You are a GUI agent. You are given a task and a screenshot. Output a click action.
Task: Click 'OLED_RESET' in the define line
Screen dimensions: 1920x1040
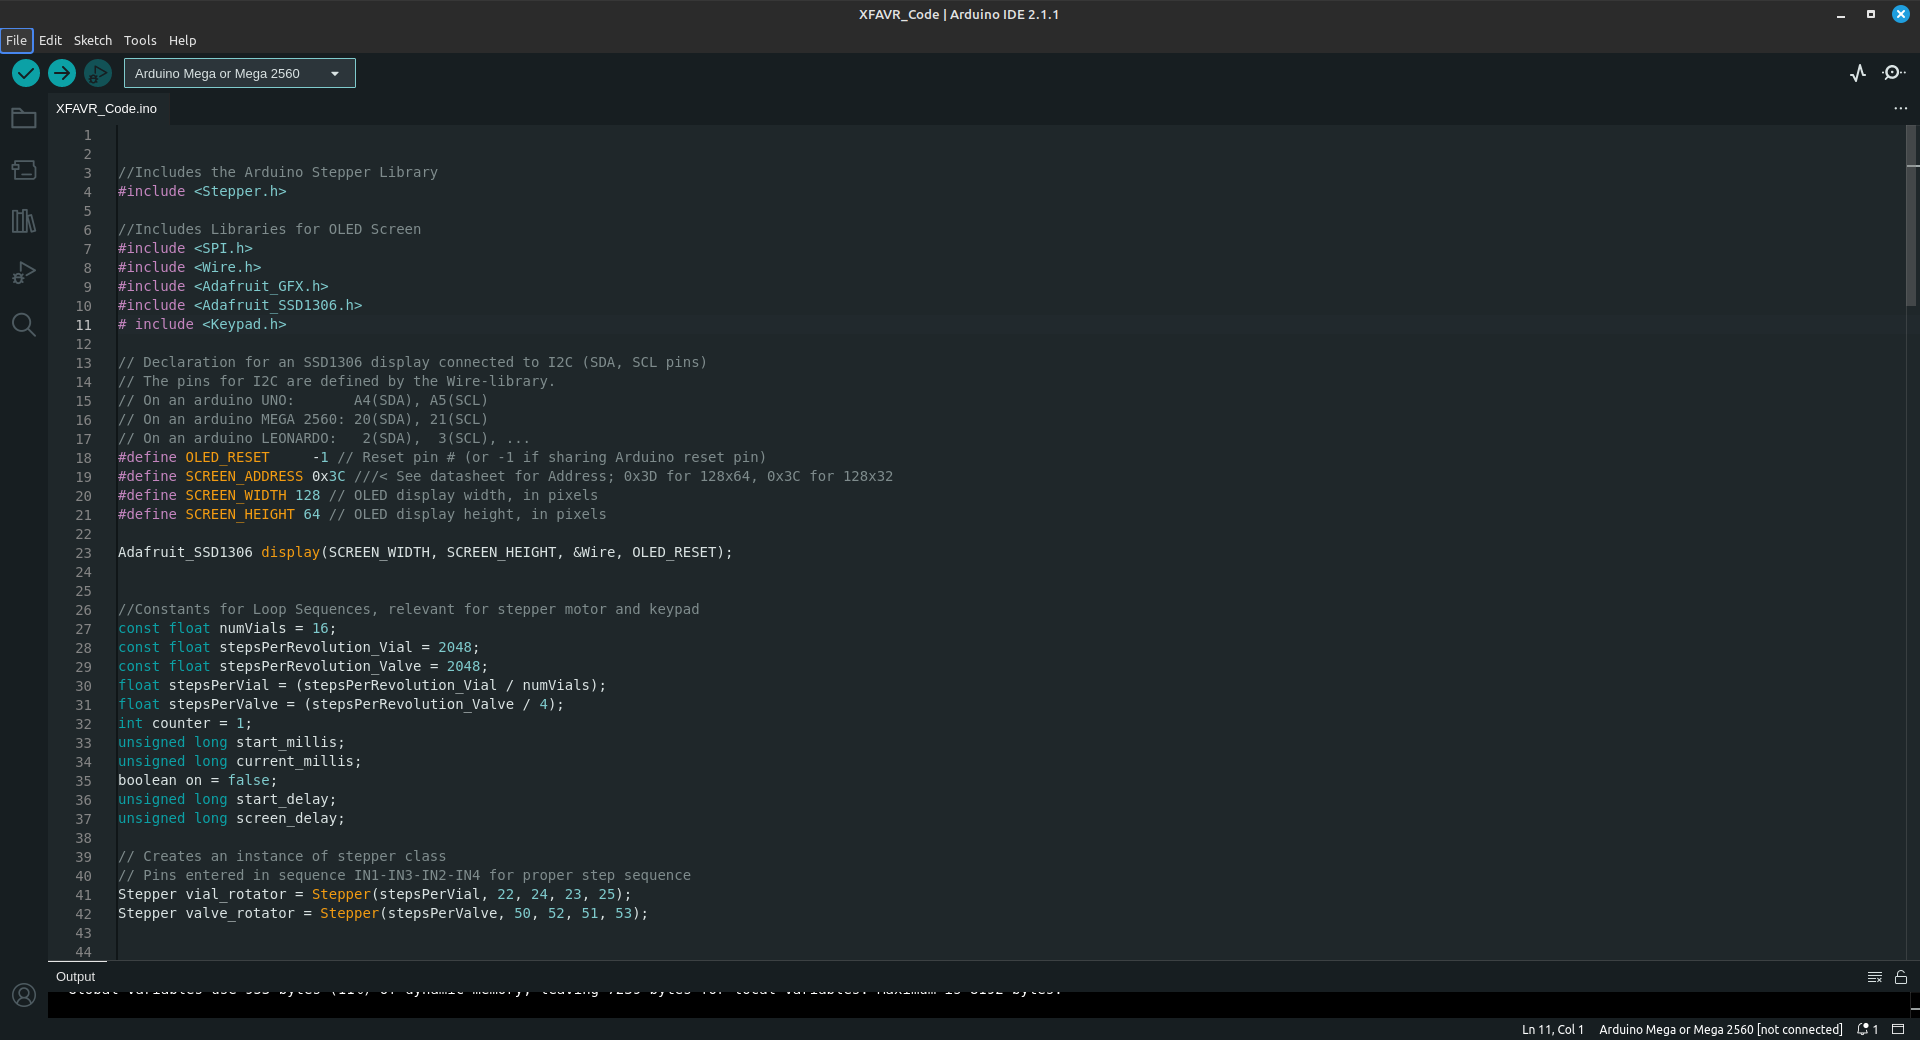pyautogui.click(x=227, y=457)
